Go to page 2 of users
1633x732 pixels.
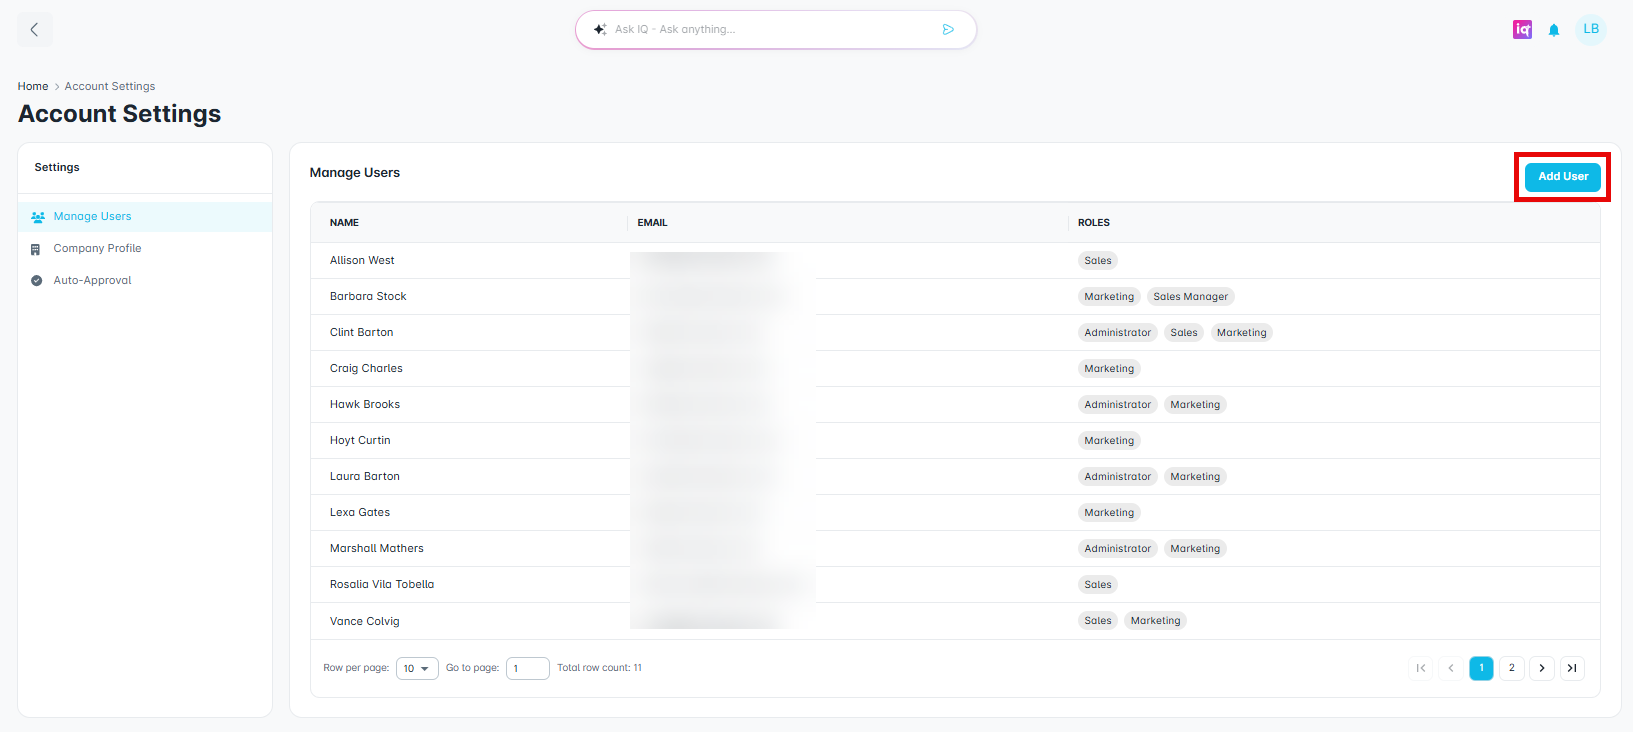pos(1512,668)
